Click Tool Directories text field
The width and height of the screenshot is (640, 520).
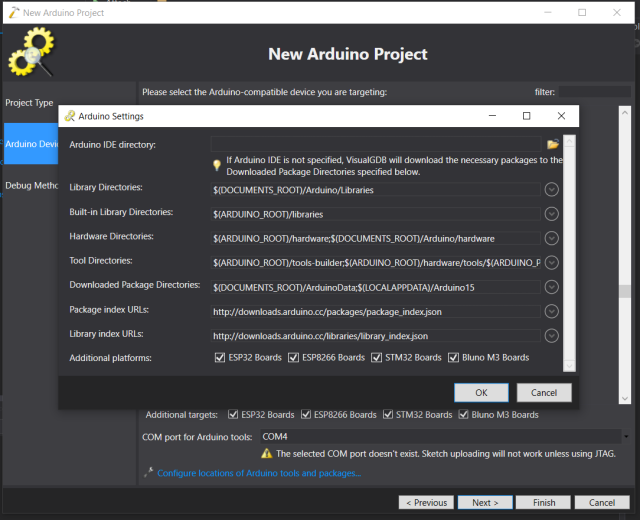pos(376,263)
